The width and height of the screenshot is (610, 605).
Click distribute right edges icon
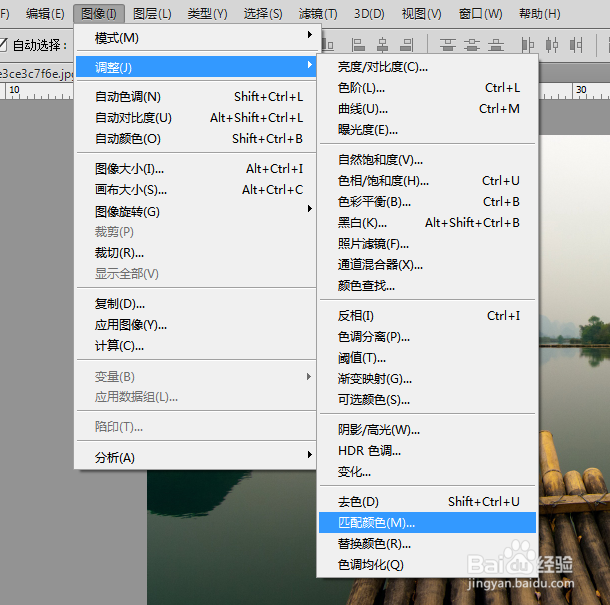click(x=576, y=45)
